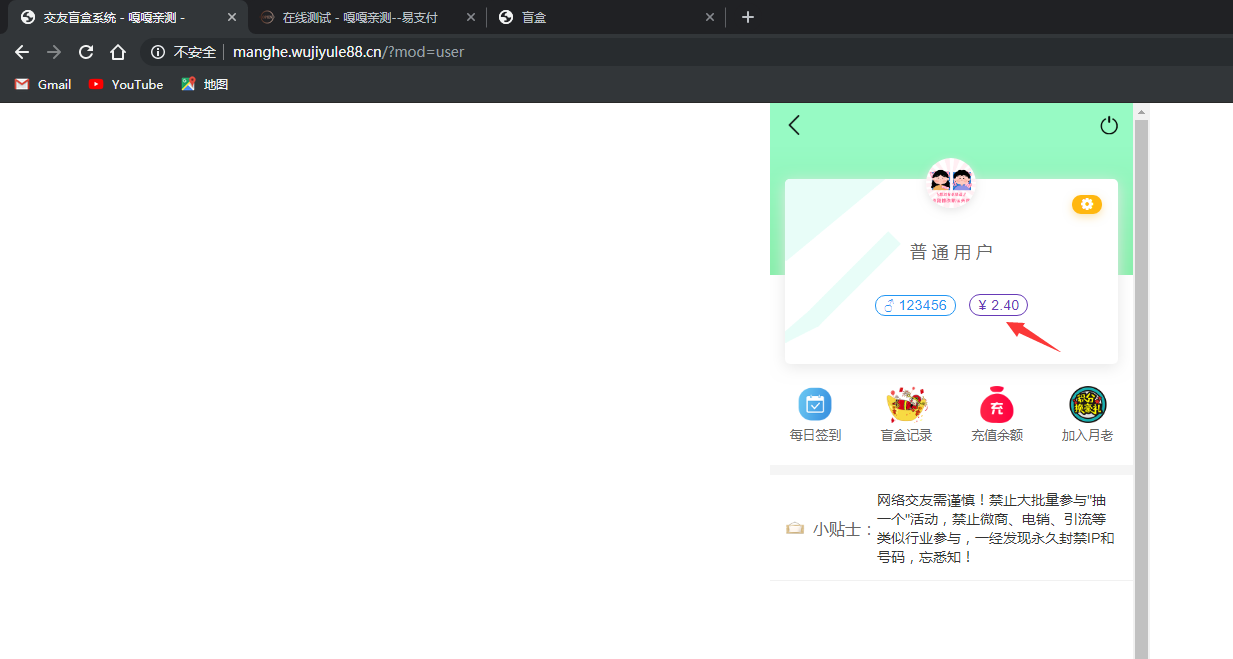Switch to the 在线测试 易支付 tab
The image size is (1233, 659).
(x=360, y=17)
